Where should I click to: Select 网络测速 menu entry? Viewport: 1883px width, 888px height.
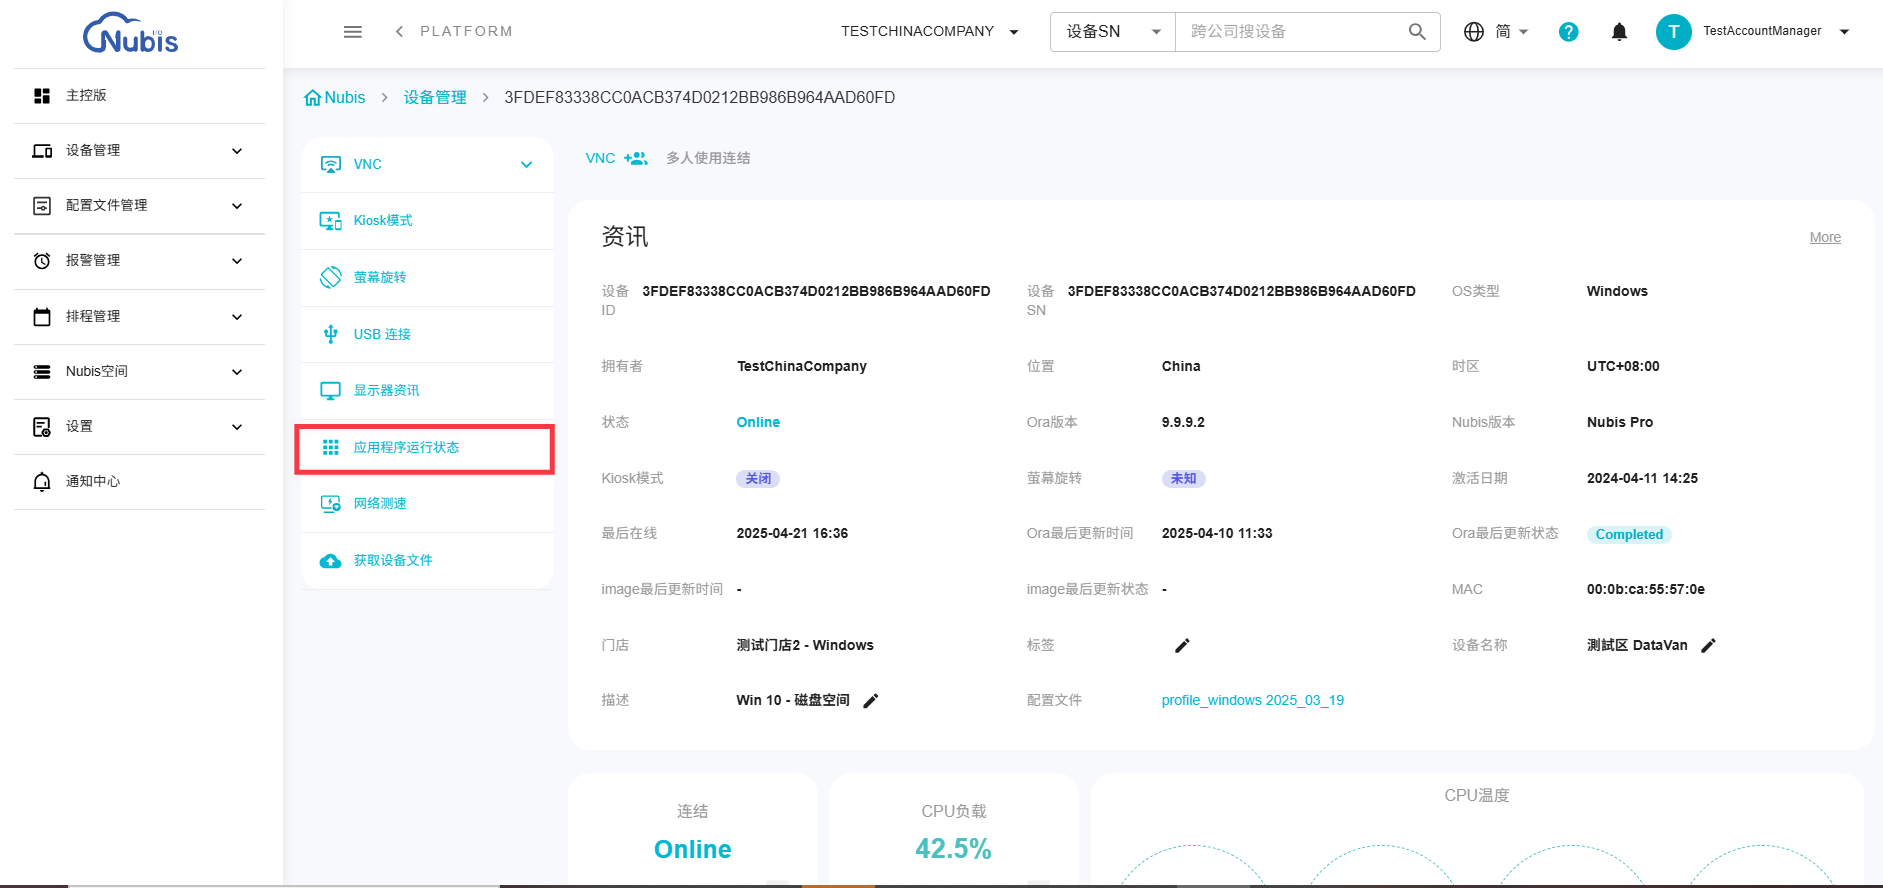427,504
